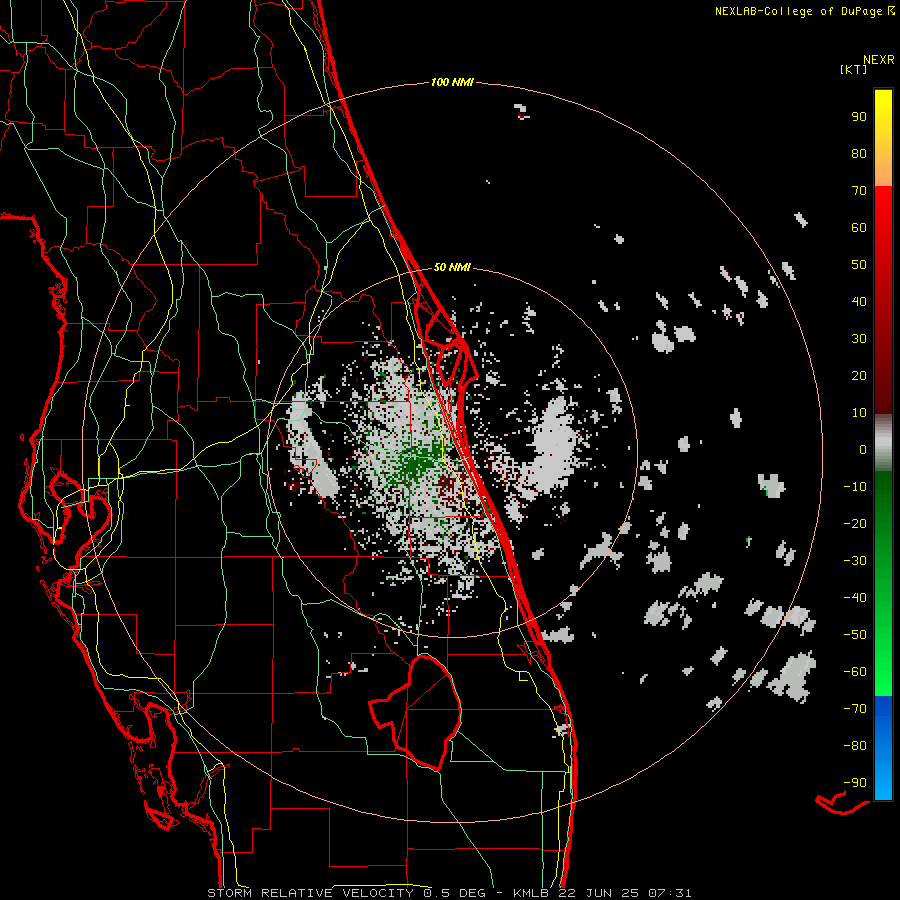Click the blue bottom segment of color bar
The image size is (900, 900).
[x=883, y=748]
